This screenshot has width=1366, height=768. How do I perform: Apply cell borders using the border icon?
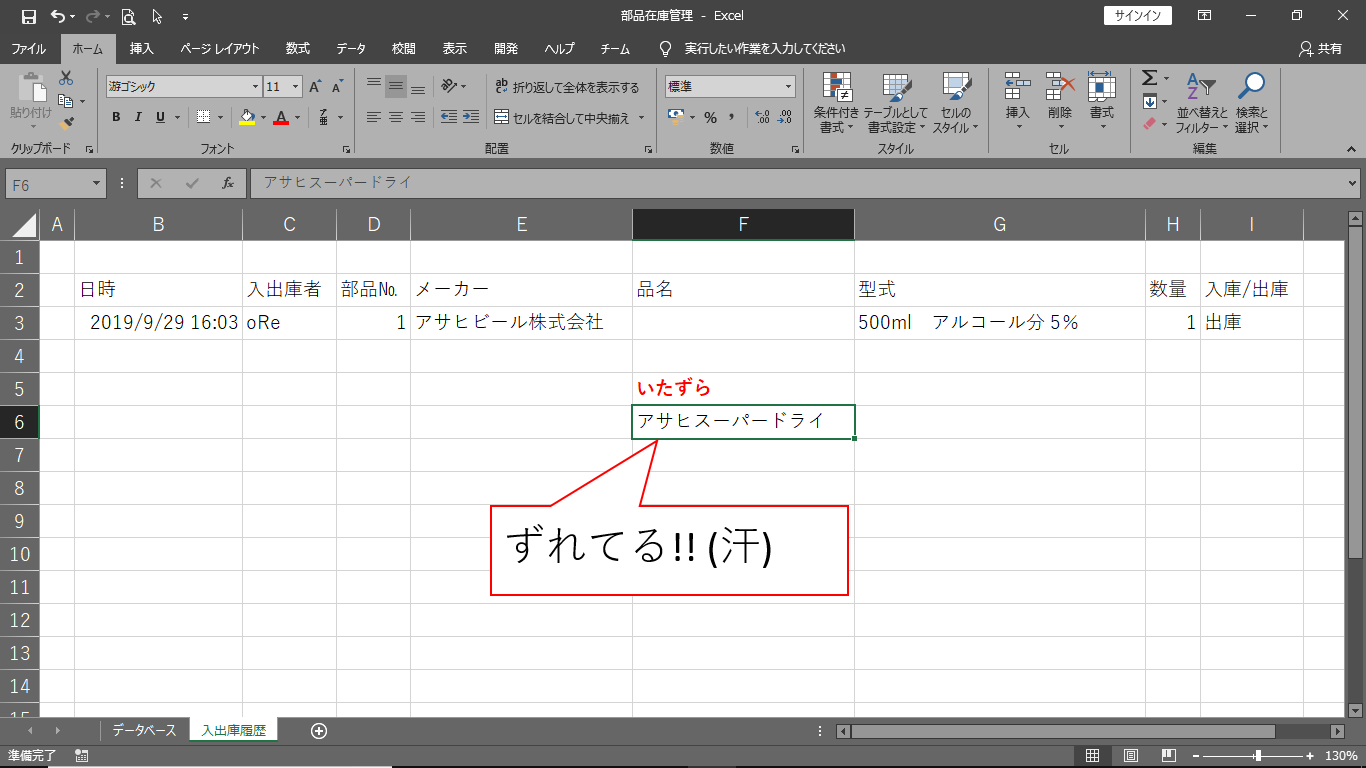pos(204,117)
